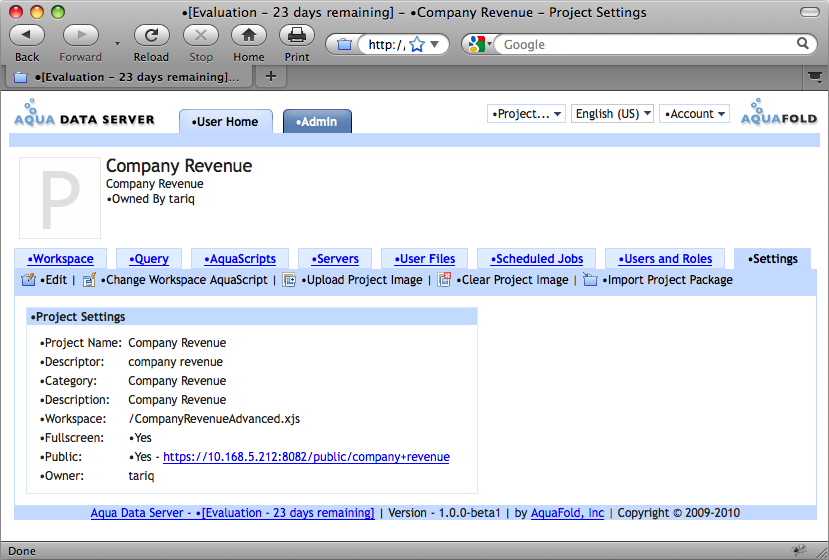Viewport: 829px width, 560px height.
Task: Open the Workspace tab
Action: point(60,259)
